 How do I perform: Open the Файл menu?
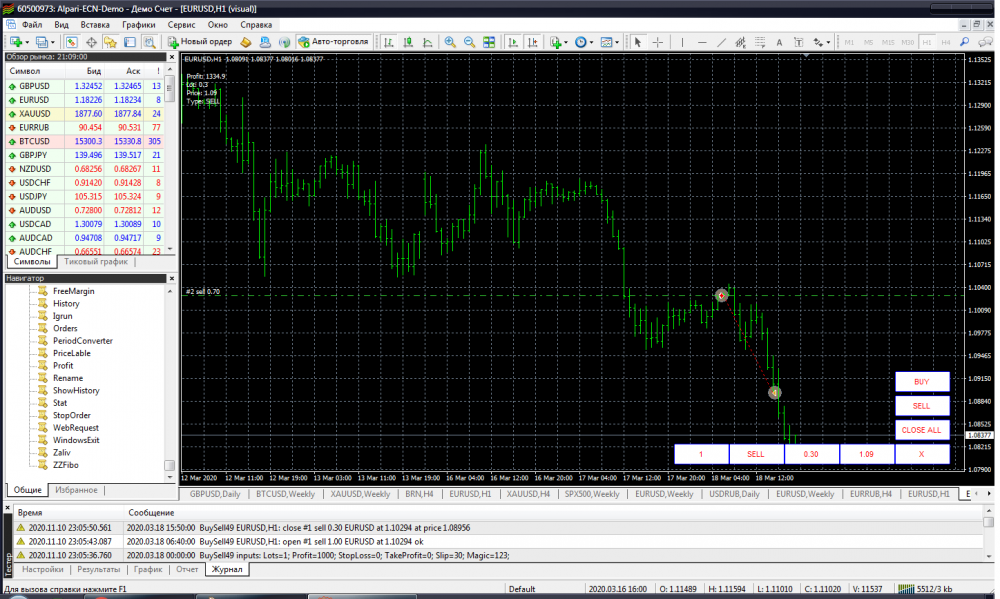(32, 25)
